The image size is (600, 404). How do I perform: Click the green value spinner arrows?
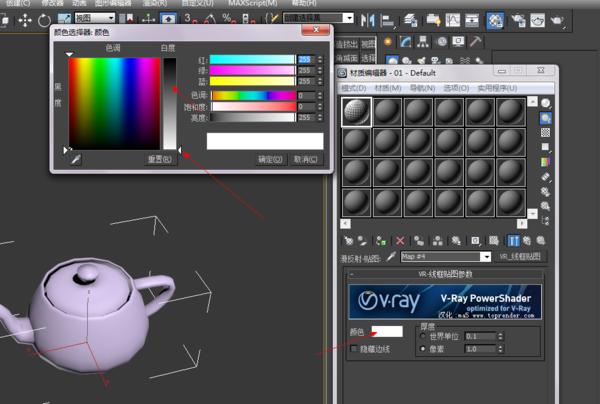(x=320, y=70)
